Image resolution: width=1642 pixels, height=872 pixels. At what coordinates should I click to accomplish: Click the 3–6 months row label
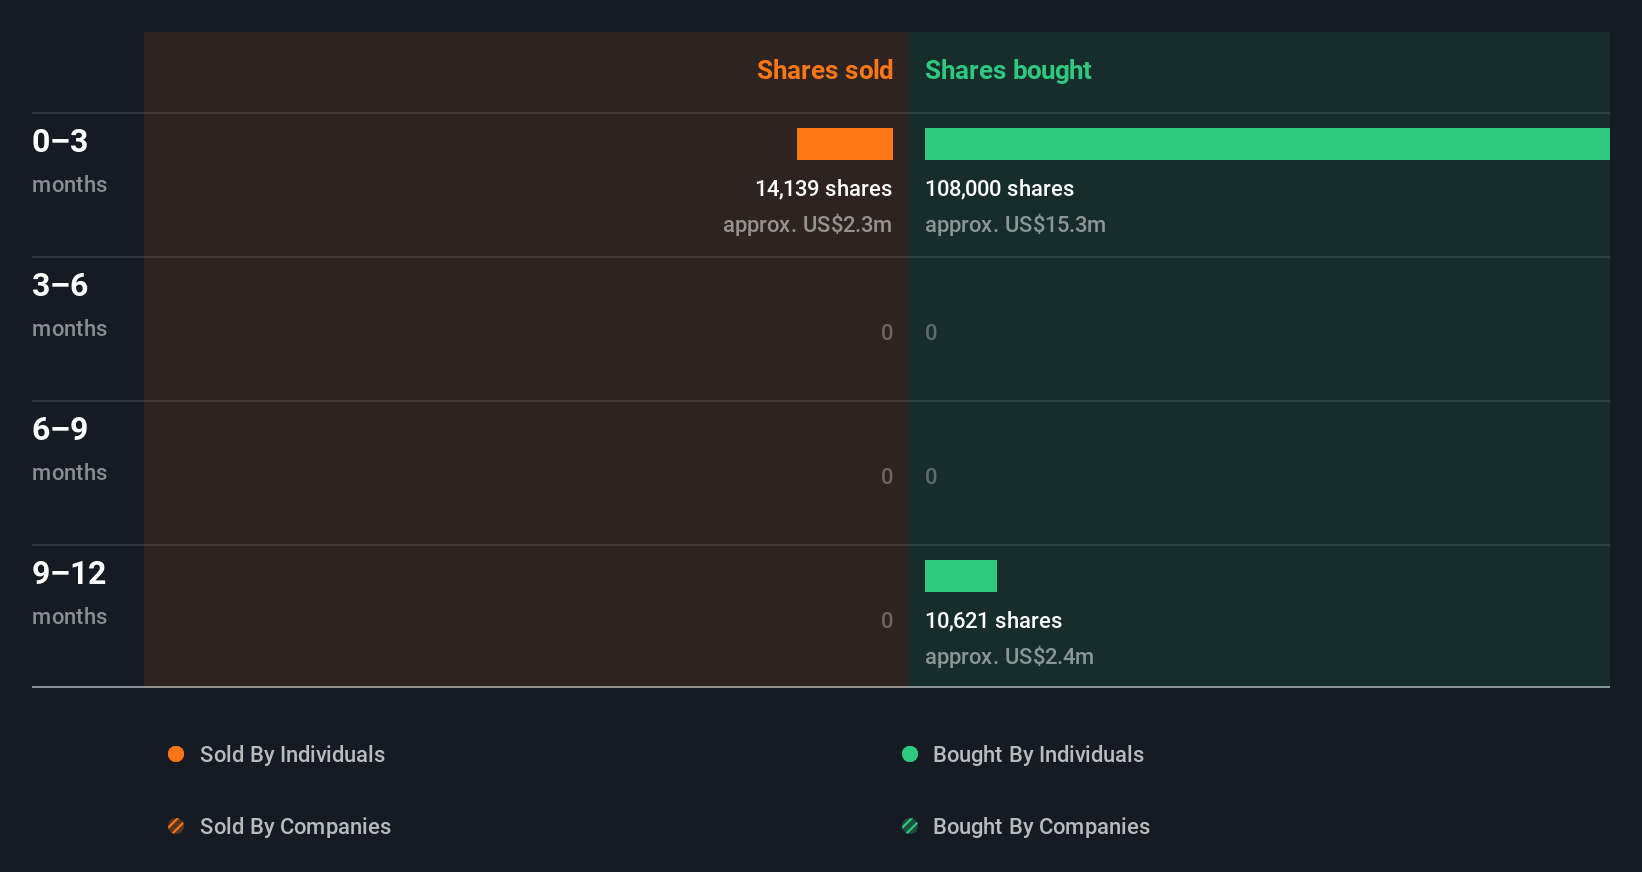tap(69, 305)
